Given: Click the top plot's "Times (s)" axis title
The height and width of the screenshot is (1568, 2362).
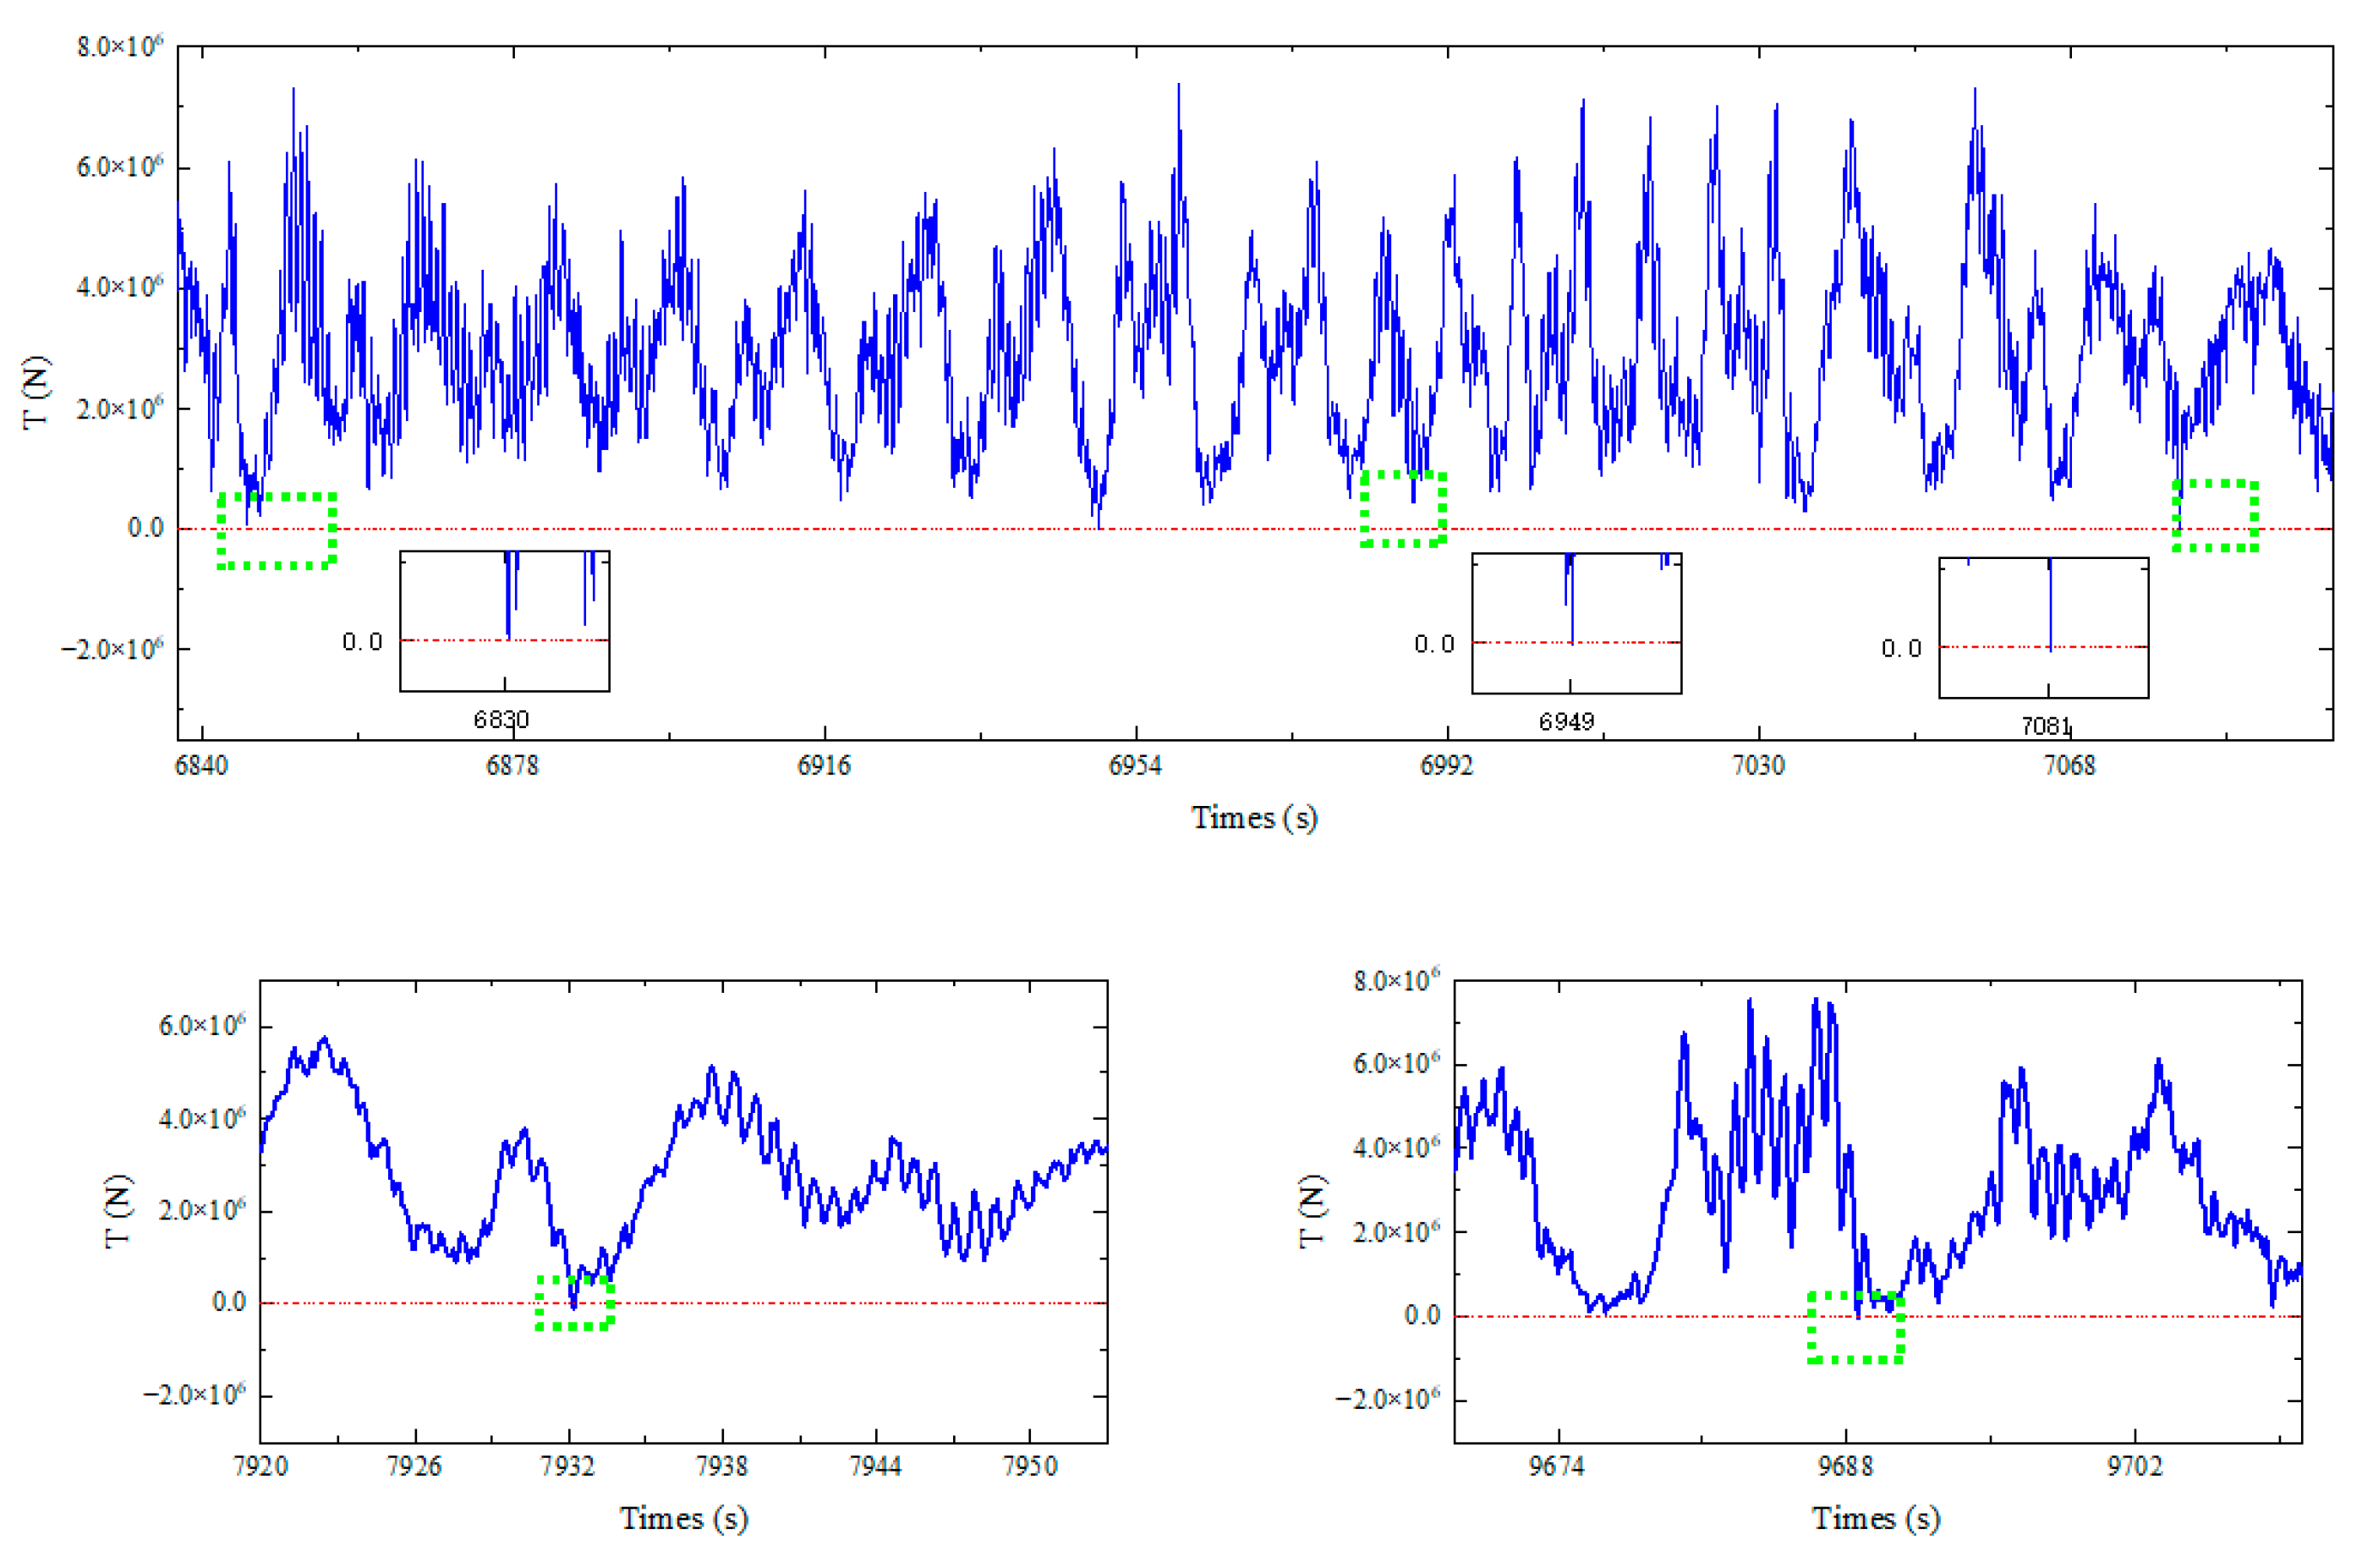Looking at the screenshot, I should pyautogui.click(x=1253, y=818).
